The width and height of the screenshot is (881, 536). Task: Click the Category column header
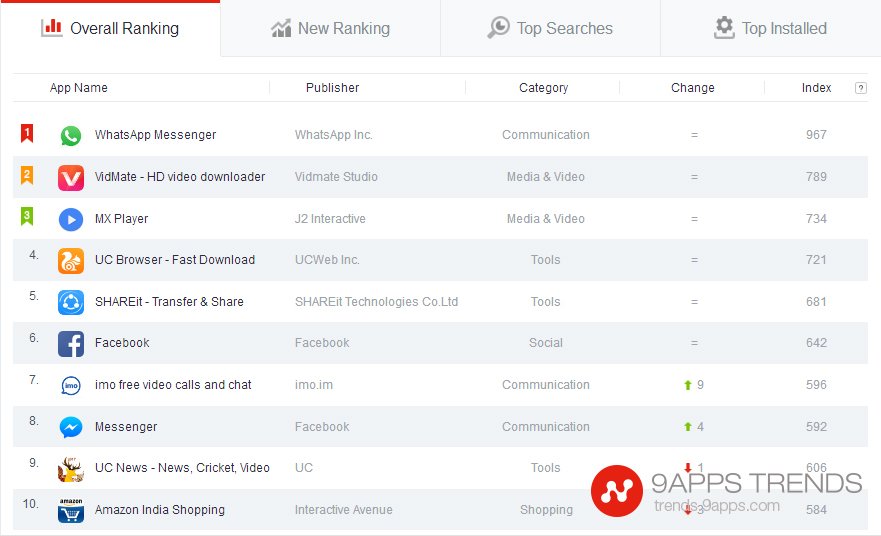[x=543, y=88]
